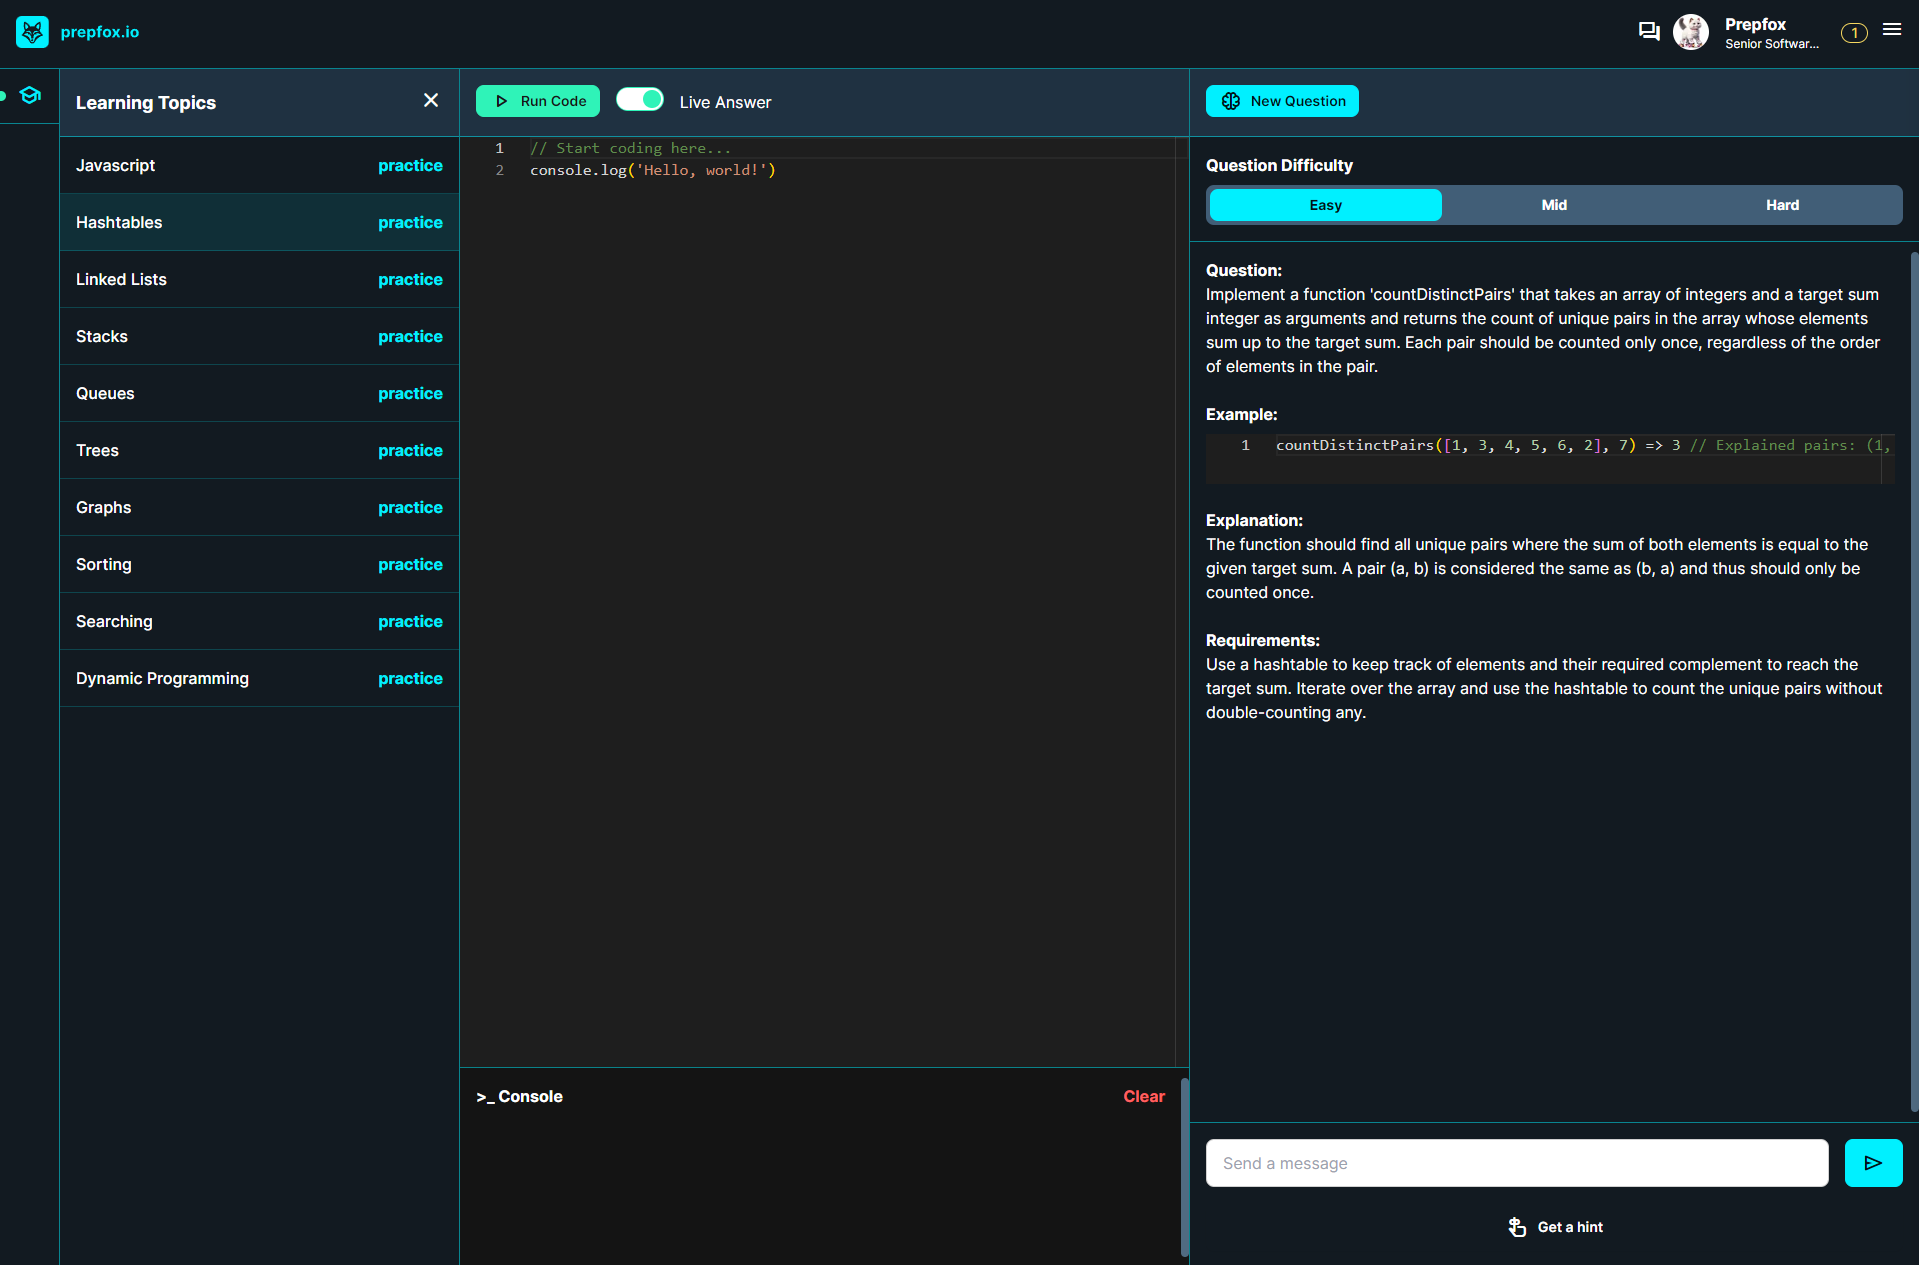
Task: Click the 'Start coding here' comment line
Action: point(630,149)
